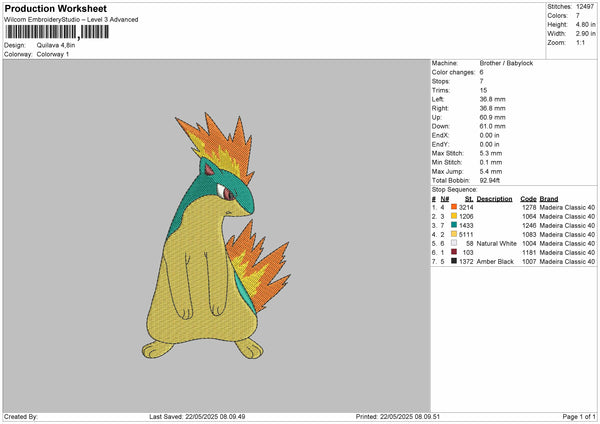600x424 pixels.
Task: Select the Down measurement 61.0 mm
Action: point(492,126)
